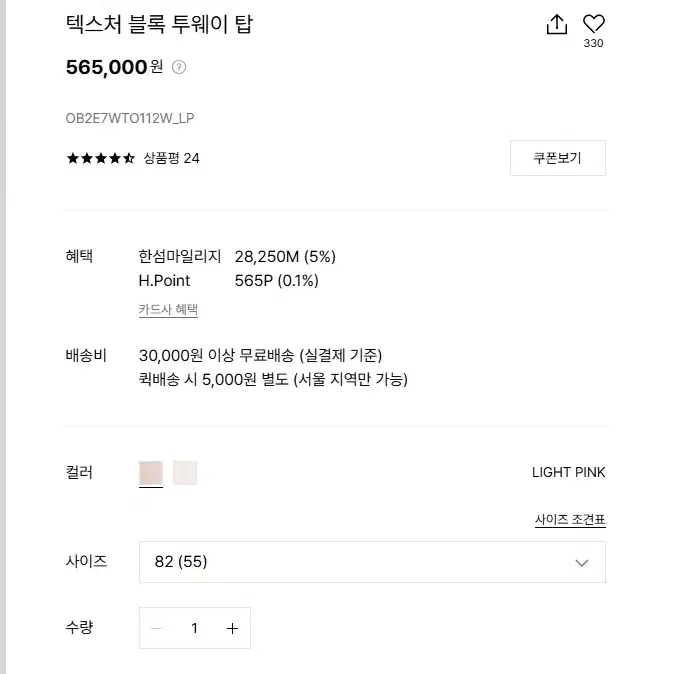The height and width of the screenshot is (674, 674).
Task: Open the 카드사 혜택 link
Action: point(168,309)
